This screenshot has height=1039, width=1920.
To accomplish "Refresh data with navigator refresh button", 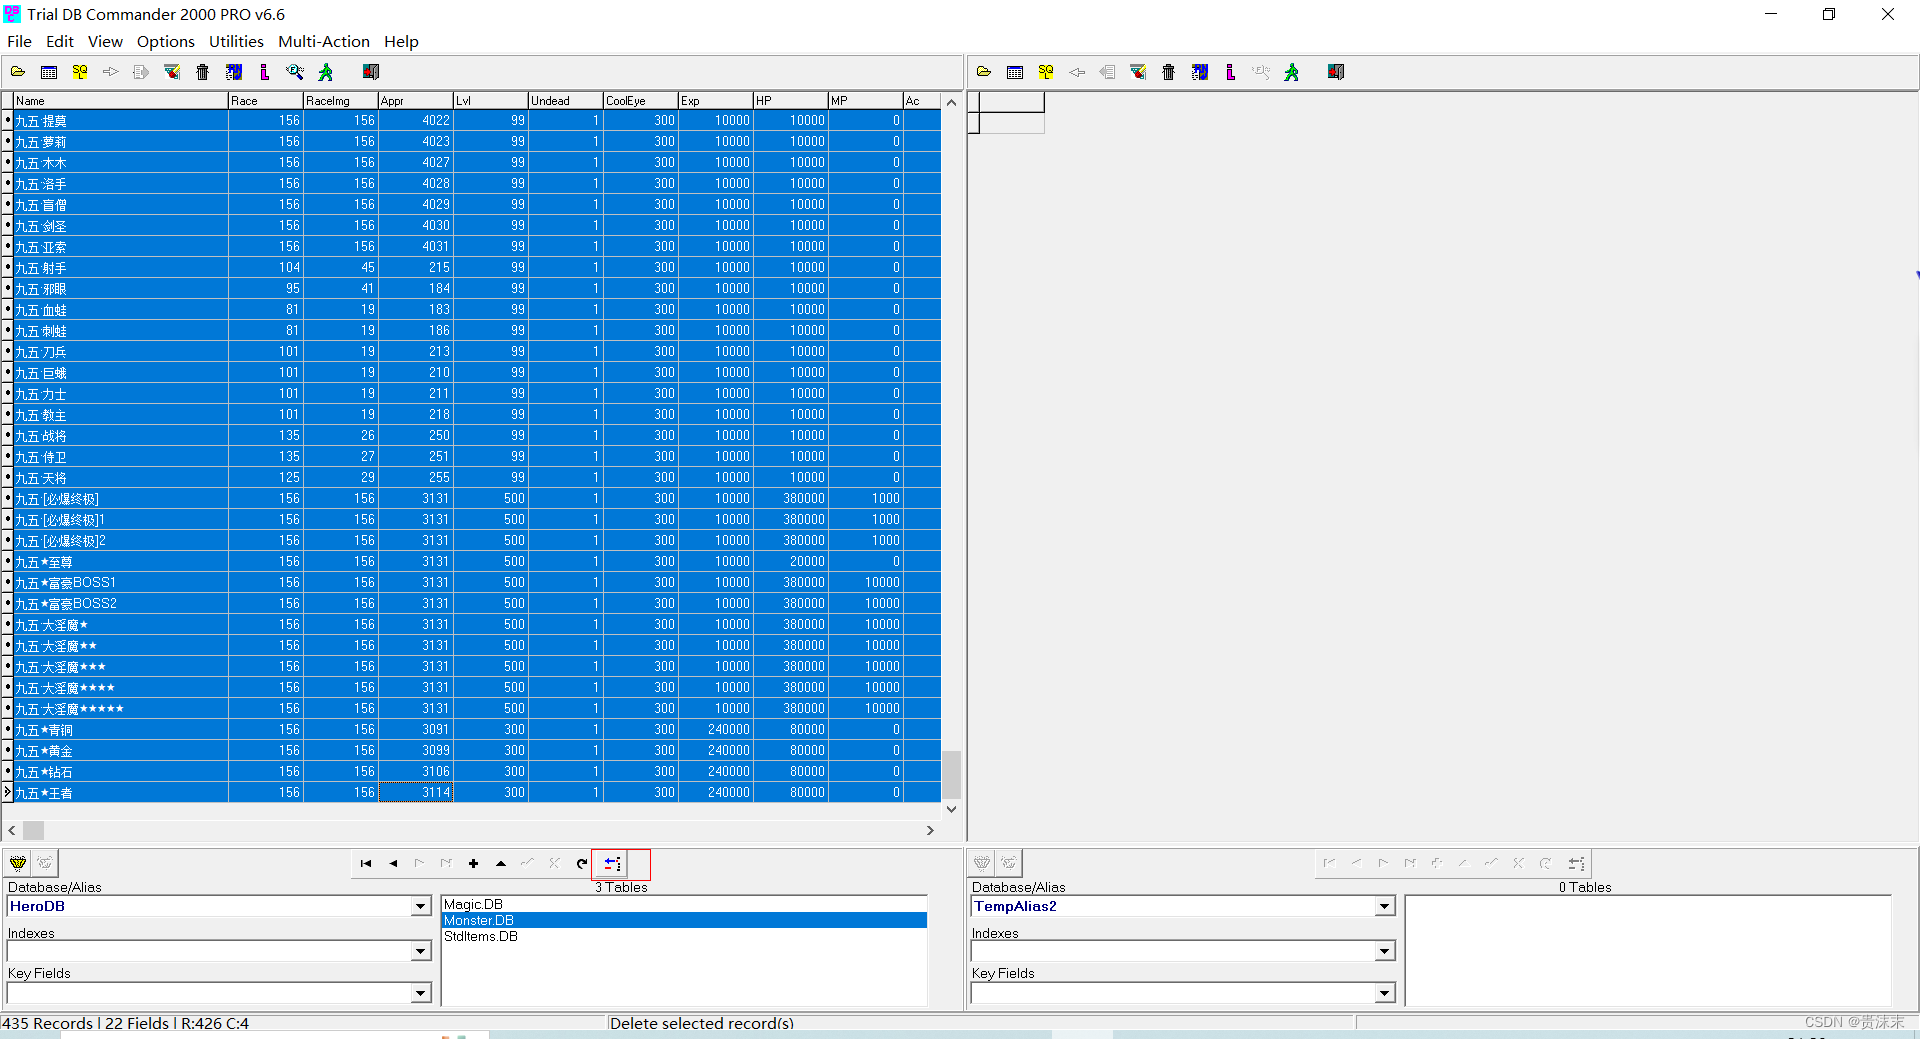I will tap(582, 864).
